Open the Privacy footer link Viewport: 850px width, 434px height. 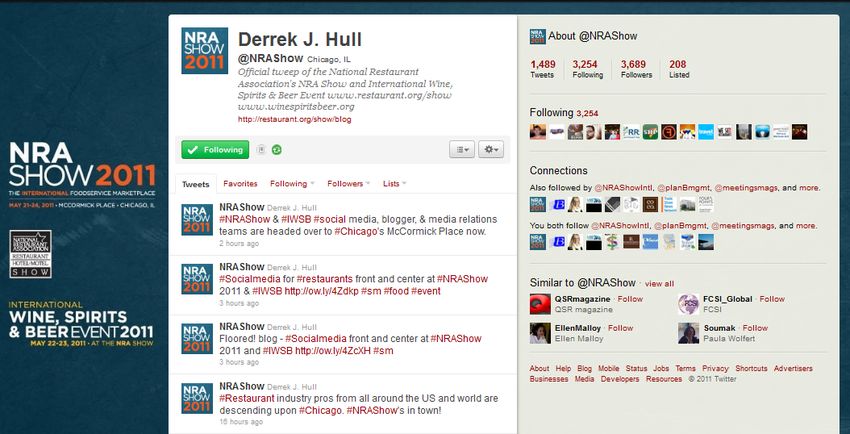(716, 368)
